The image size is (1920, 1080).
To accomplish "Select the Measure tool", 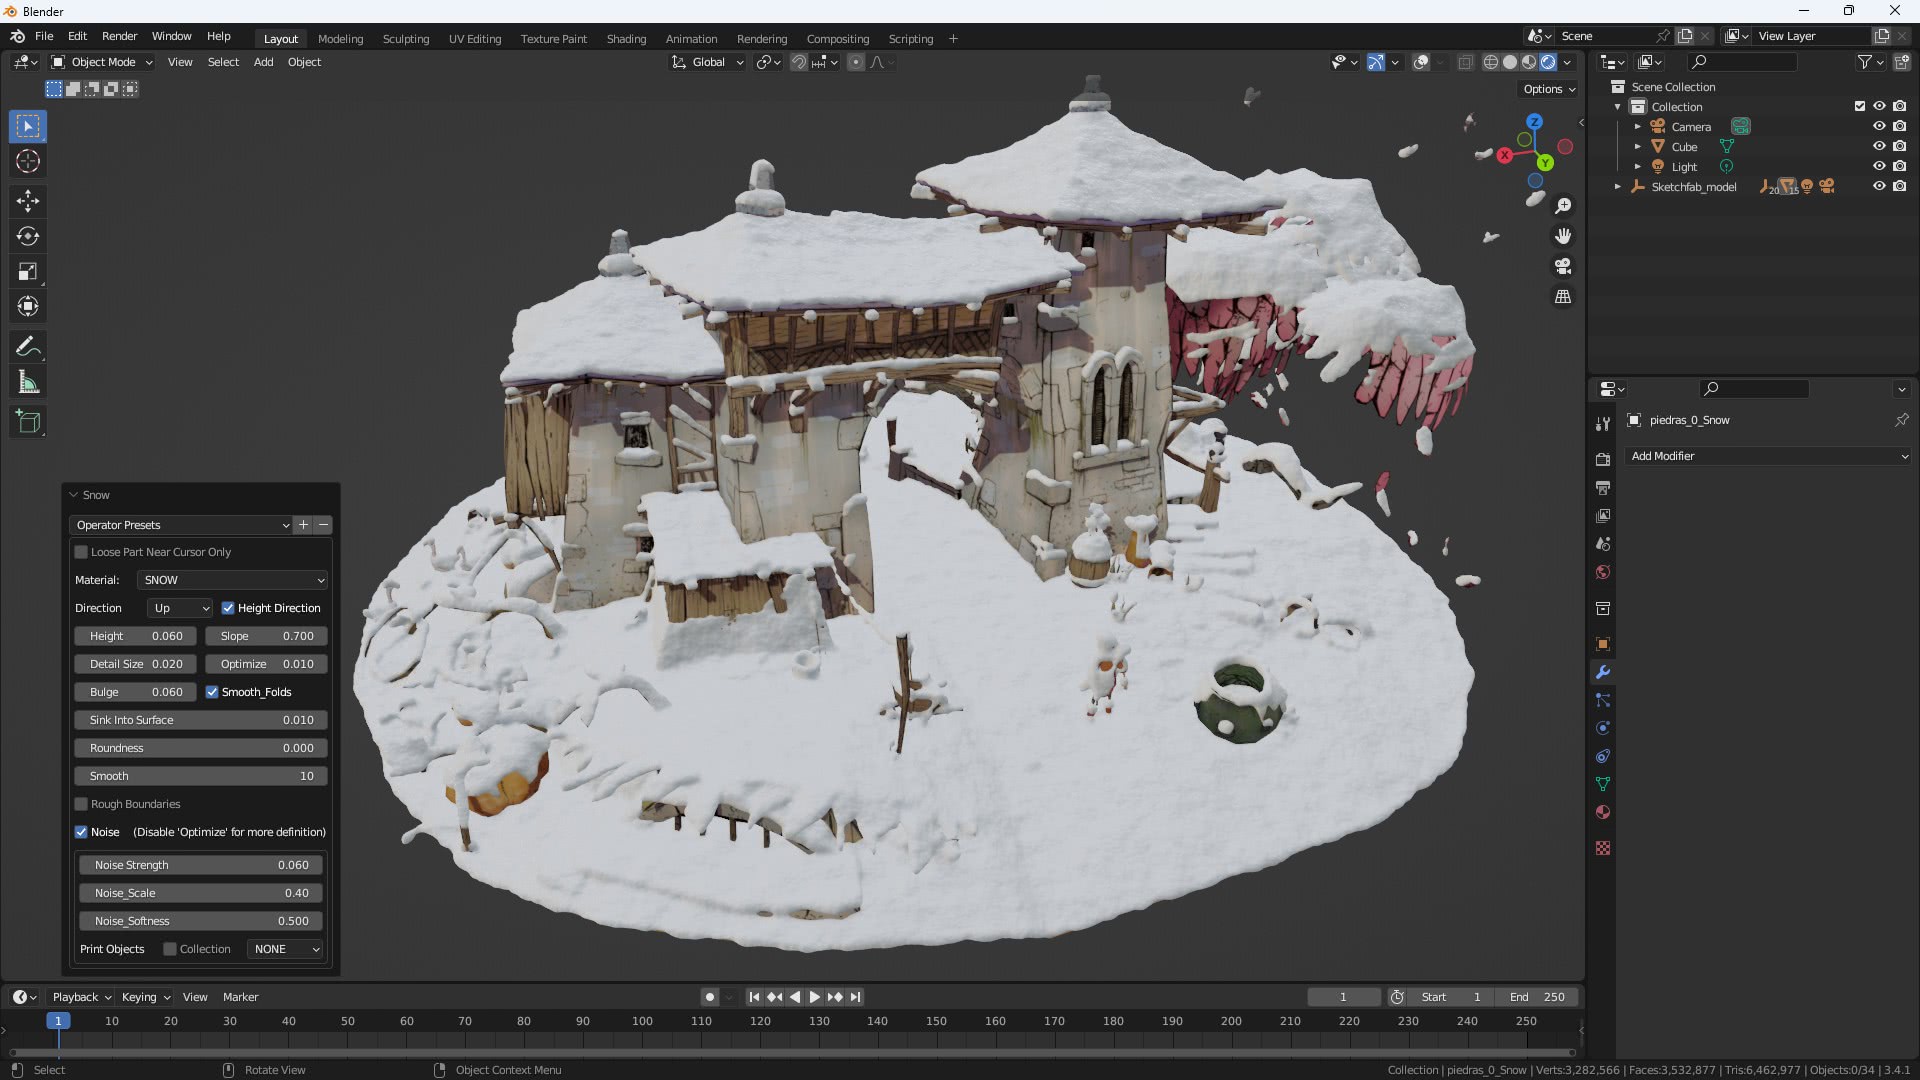I will [28, 383].
